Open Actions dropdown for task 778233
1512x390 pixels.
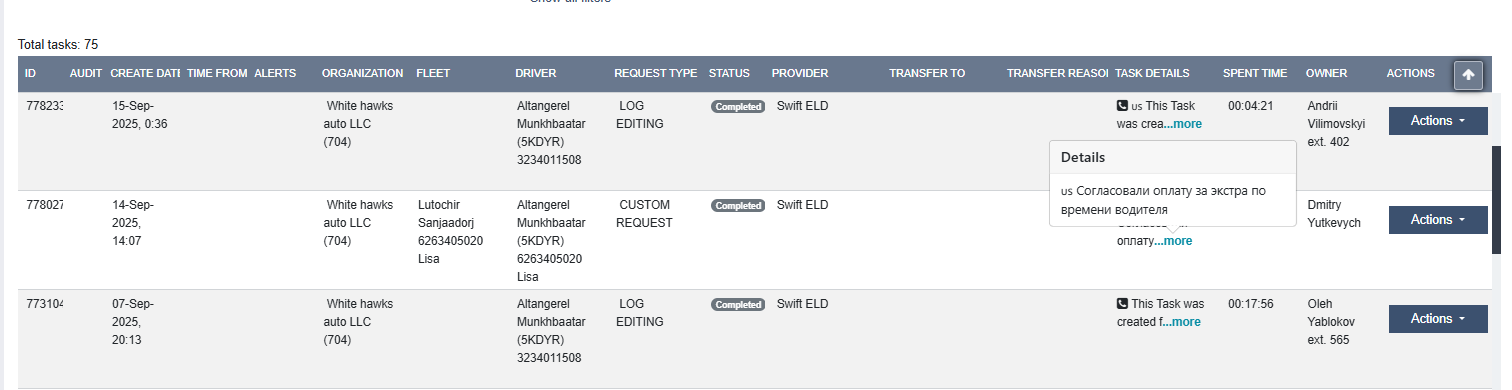coord(1438,120)
